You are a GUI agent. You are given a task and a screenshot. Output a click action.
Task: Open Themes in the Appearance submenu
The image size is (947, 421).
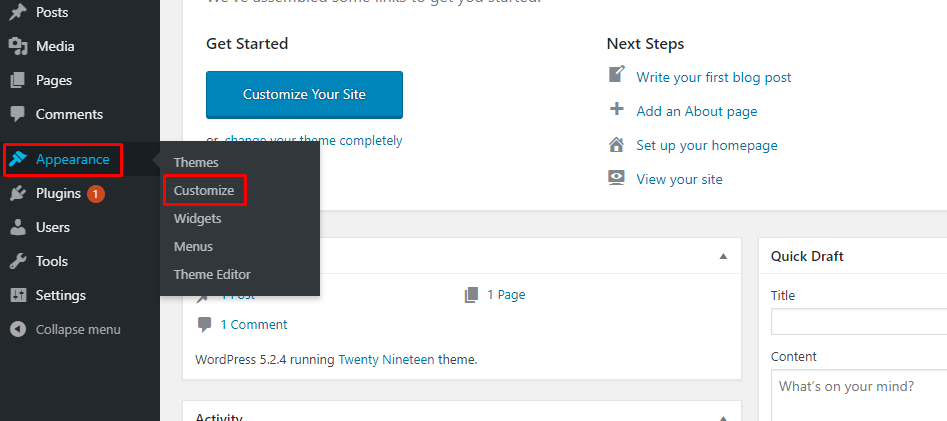coord(196,162)
